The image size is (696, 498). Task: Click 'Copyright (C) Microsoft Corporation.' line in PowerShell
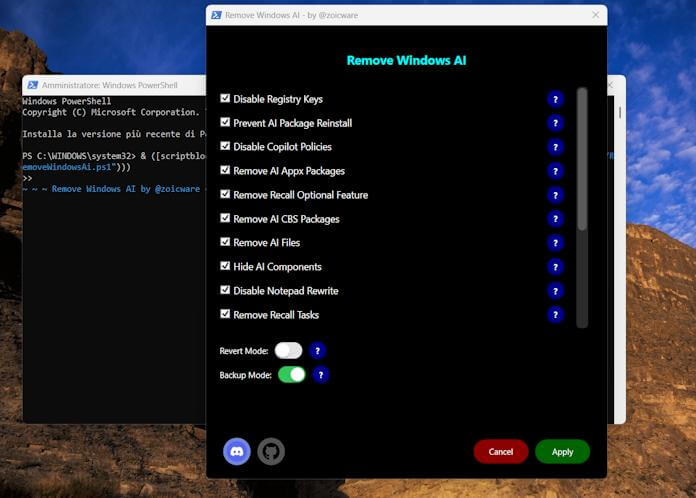(x=111, y=112)
